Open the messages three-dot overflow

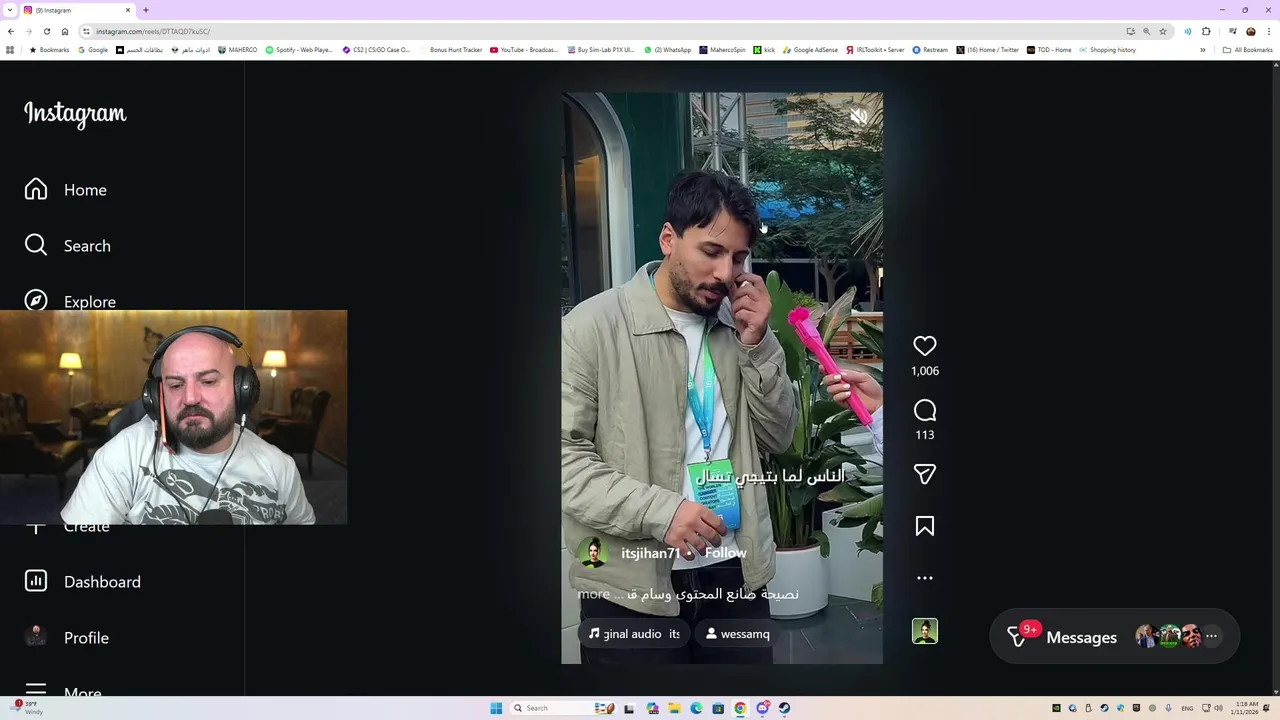[x=1211, y=636]
